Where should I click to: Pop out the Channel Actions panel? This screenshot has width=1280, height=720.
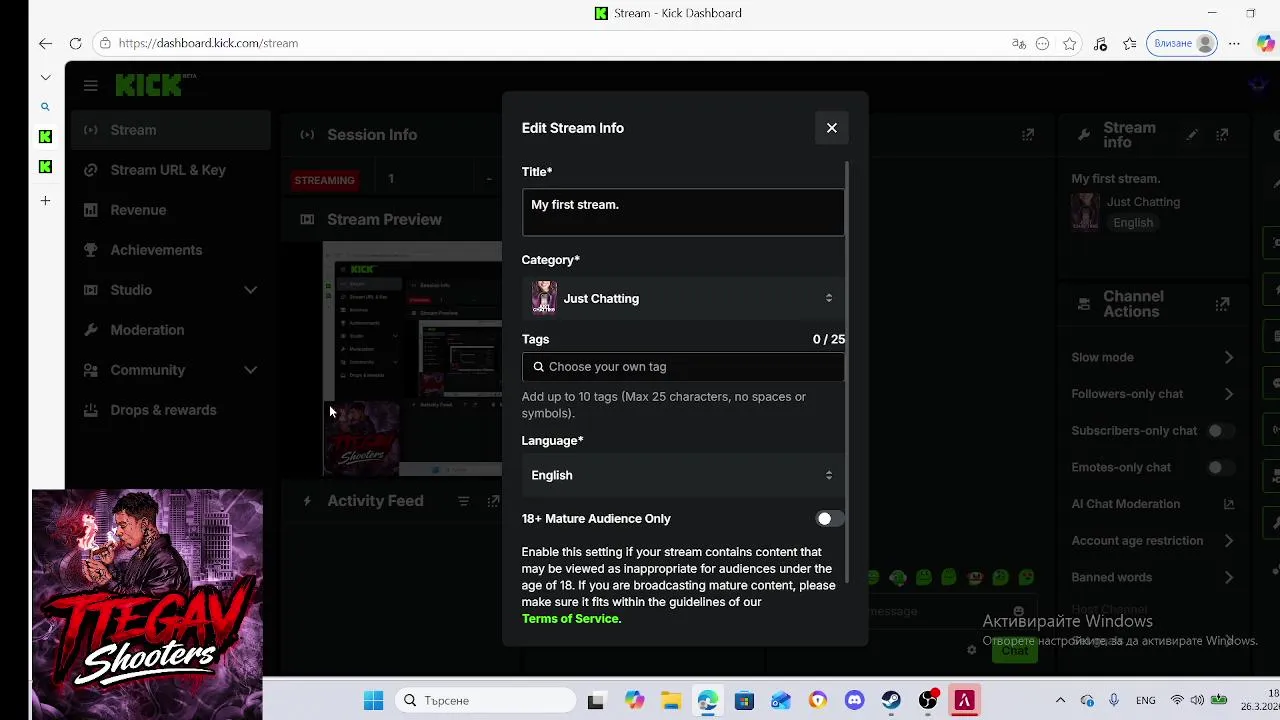(x=1222, y=304)
